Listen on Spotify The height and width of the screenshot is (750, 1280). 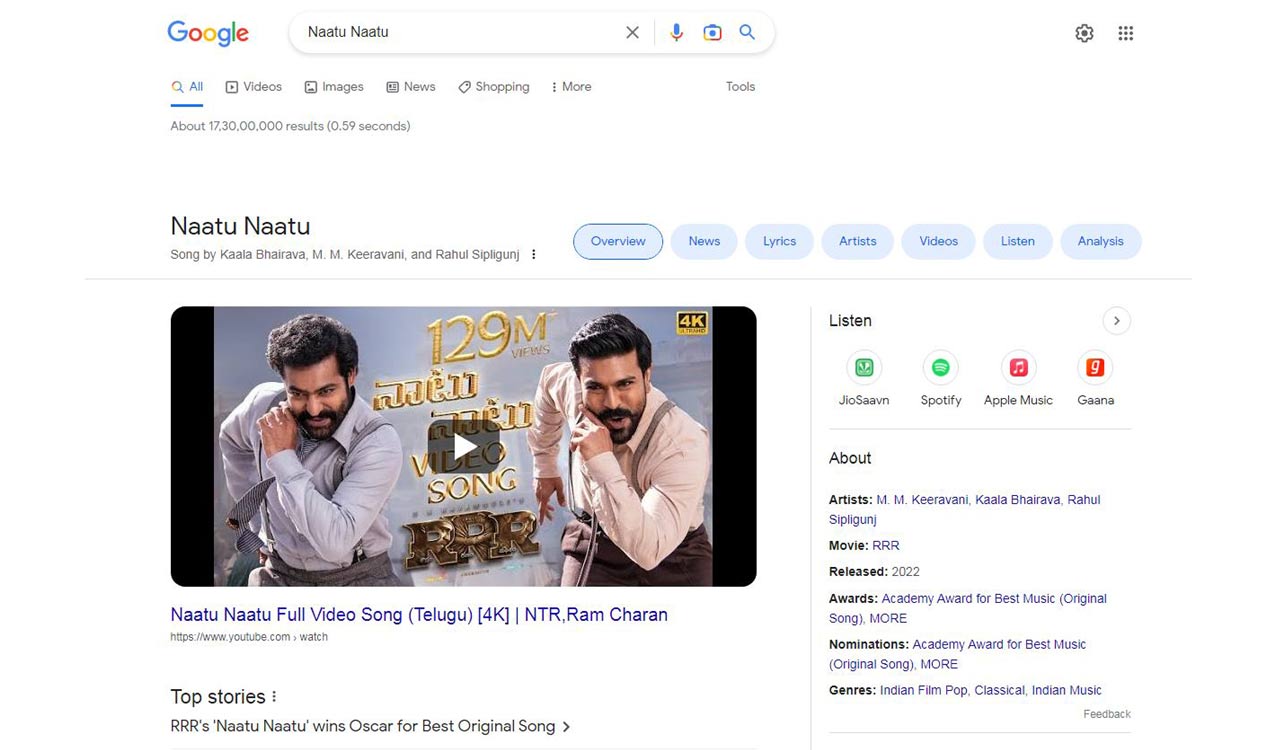coord(940,367)
